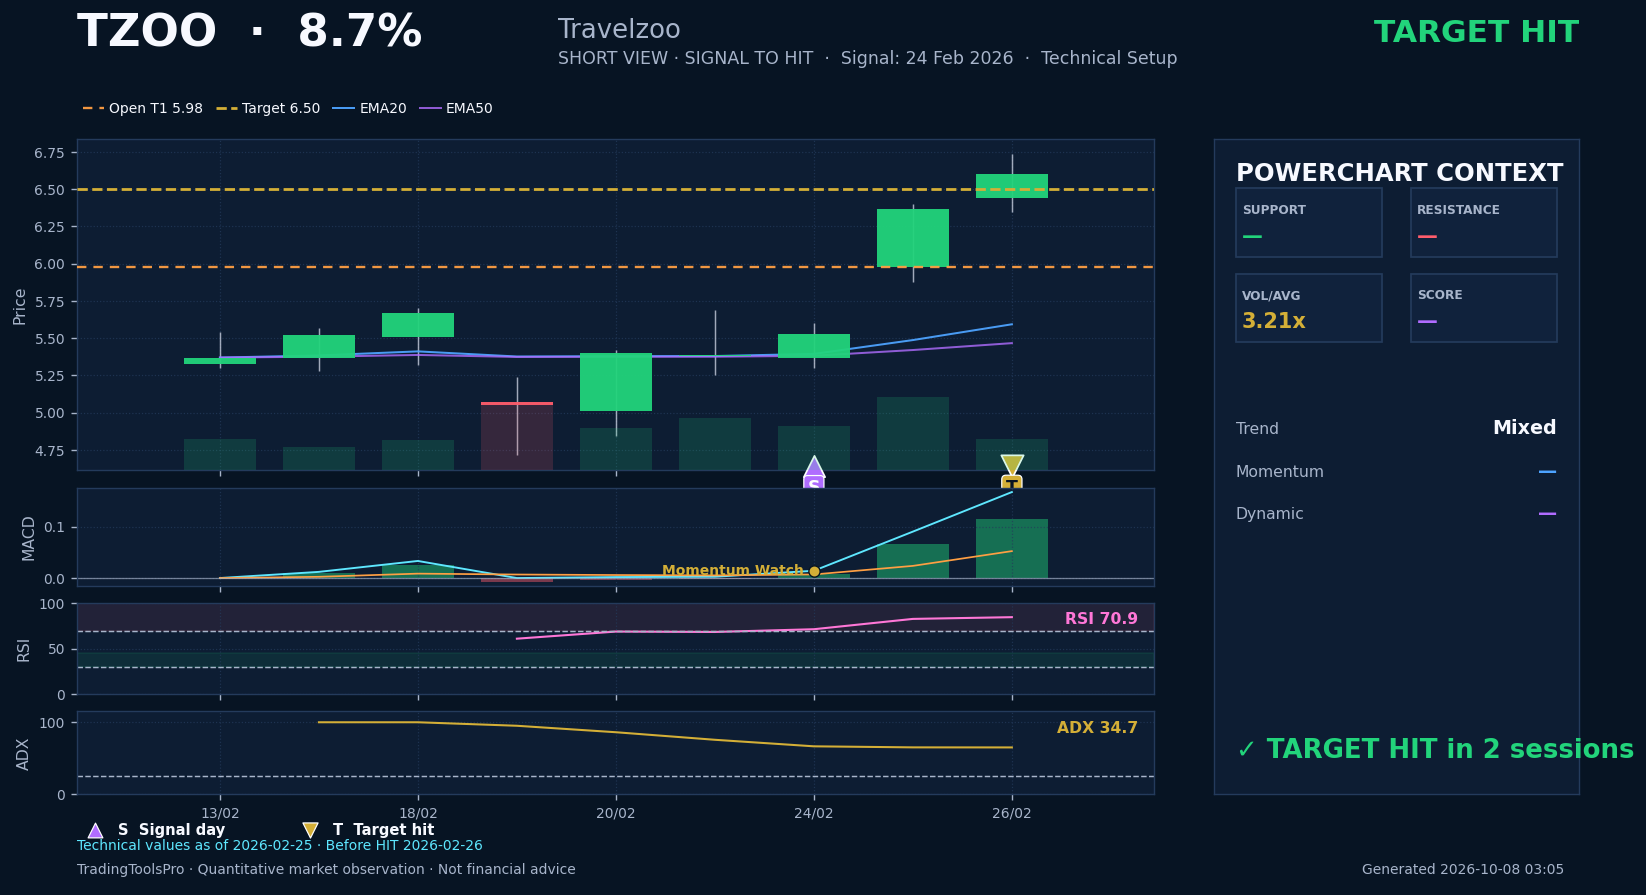Click the Momentum row blue dash
1646x895 pixels.
tap(1547, 471)
